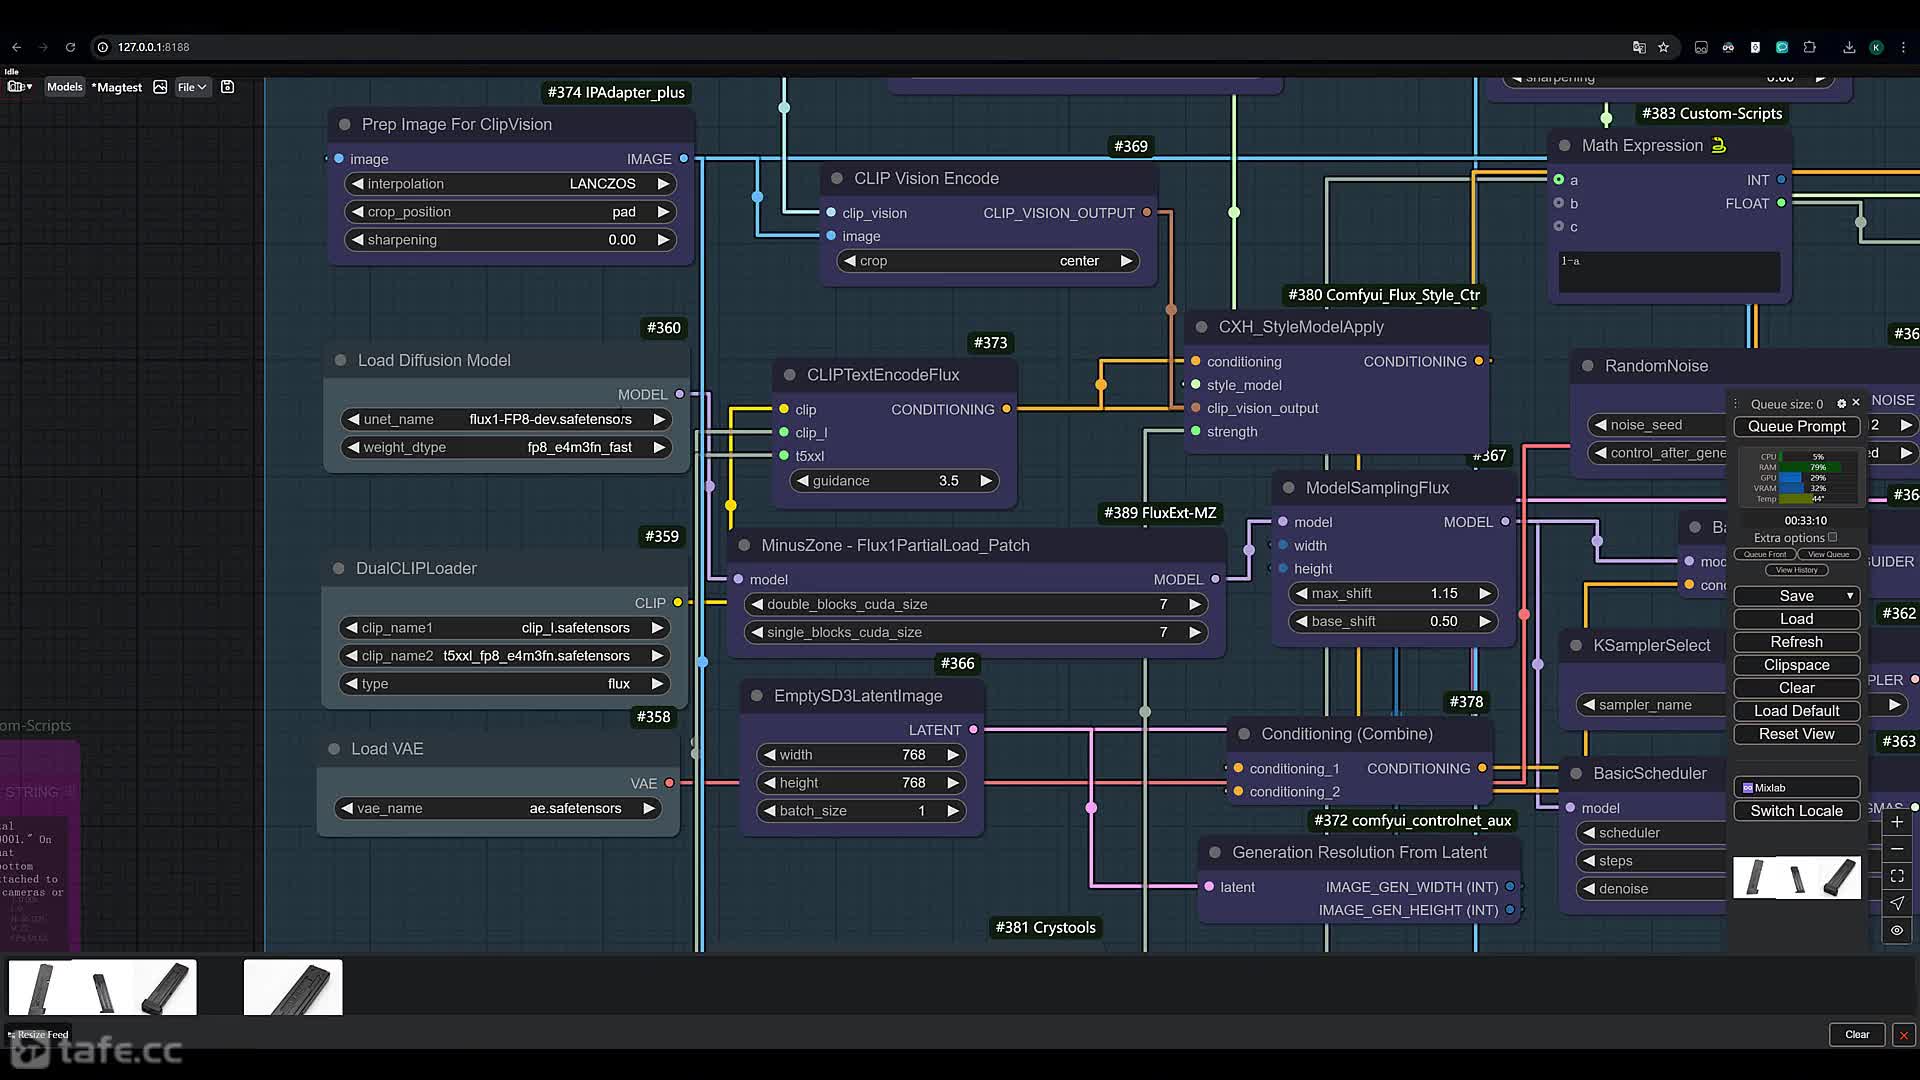Click the Queue Front option
This screenshot has width=1920, height=1080.
pos(1765,554)
